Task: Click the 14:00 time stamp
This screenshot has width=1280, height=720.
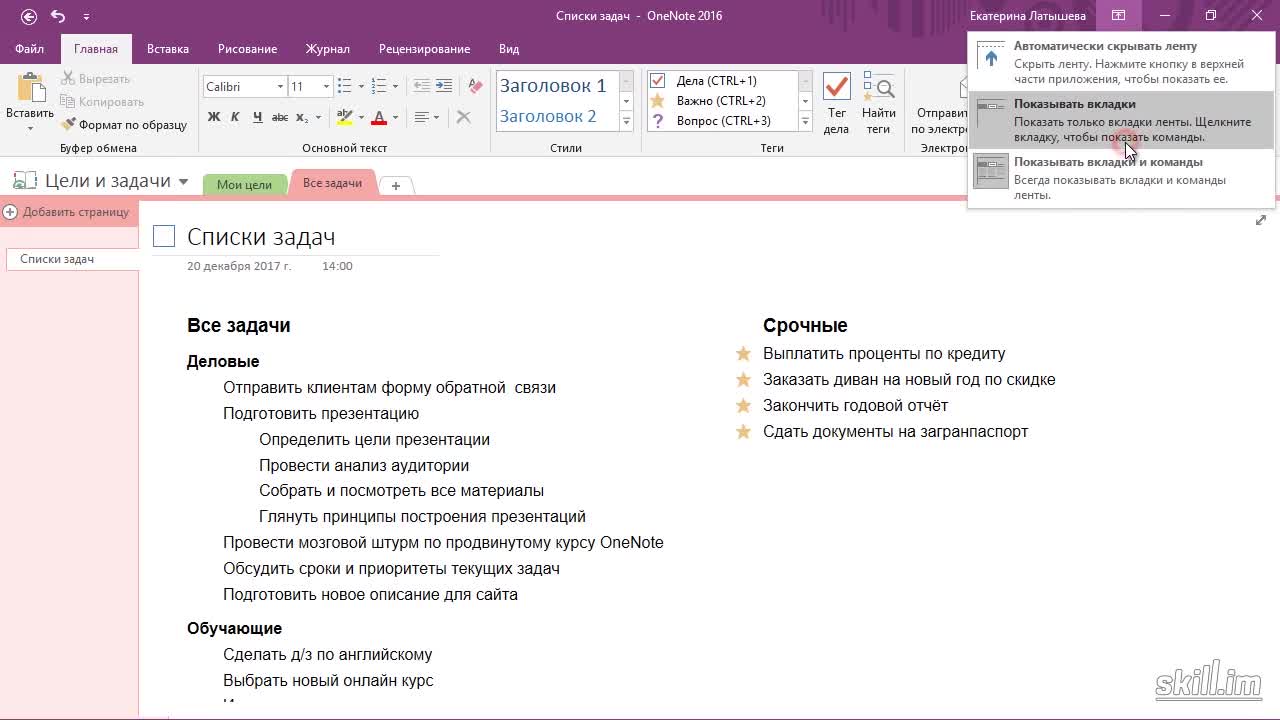Action: tap(337, 266)
